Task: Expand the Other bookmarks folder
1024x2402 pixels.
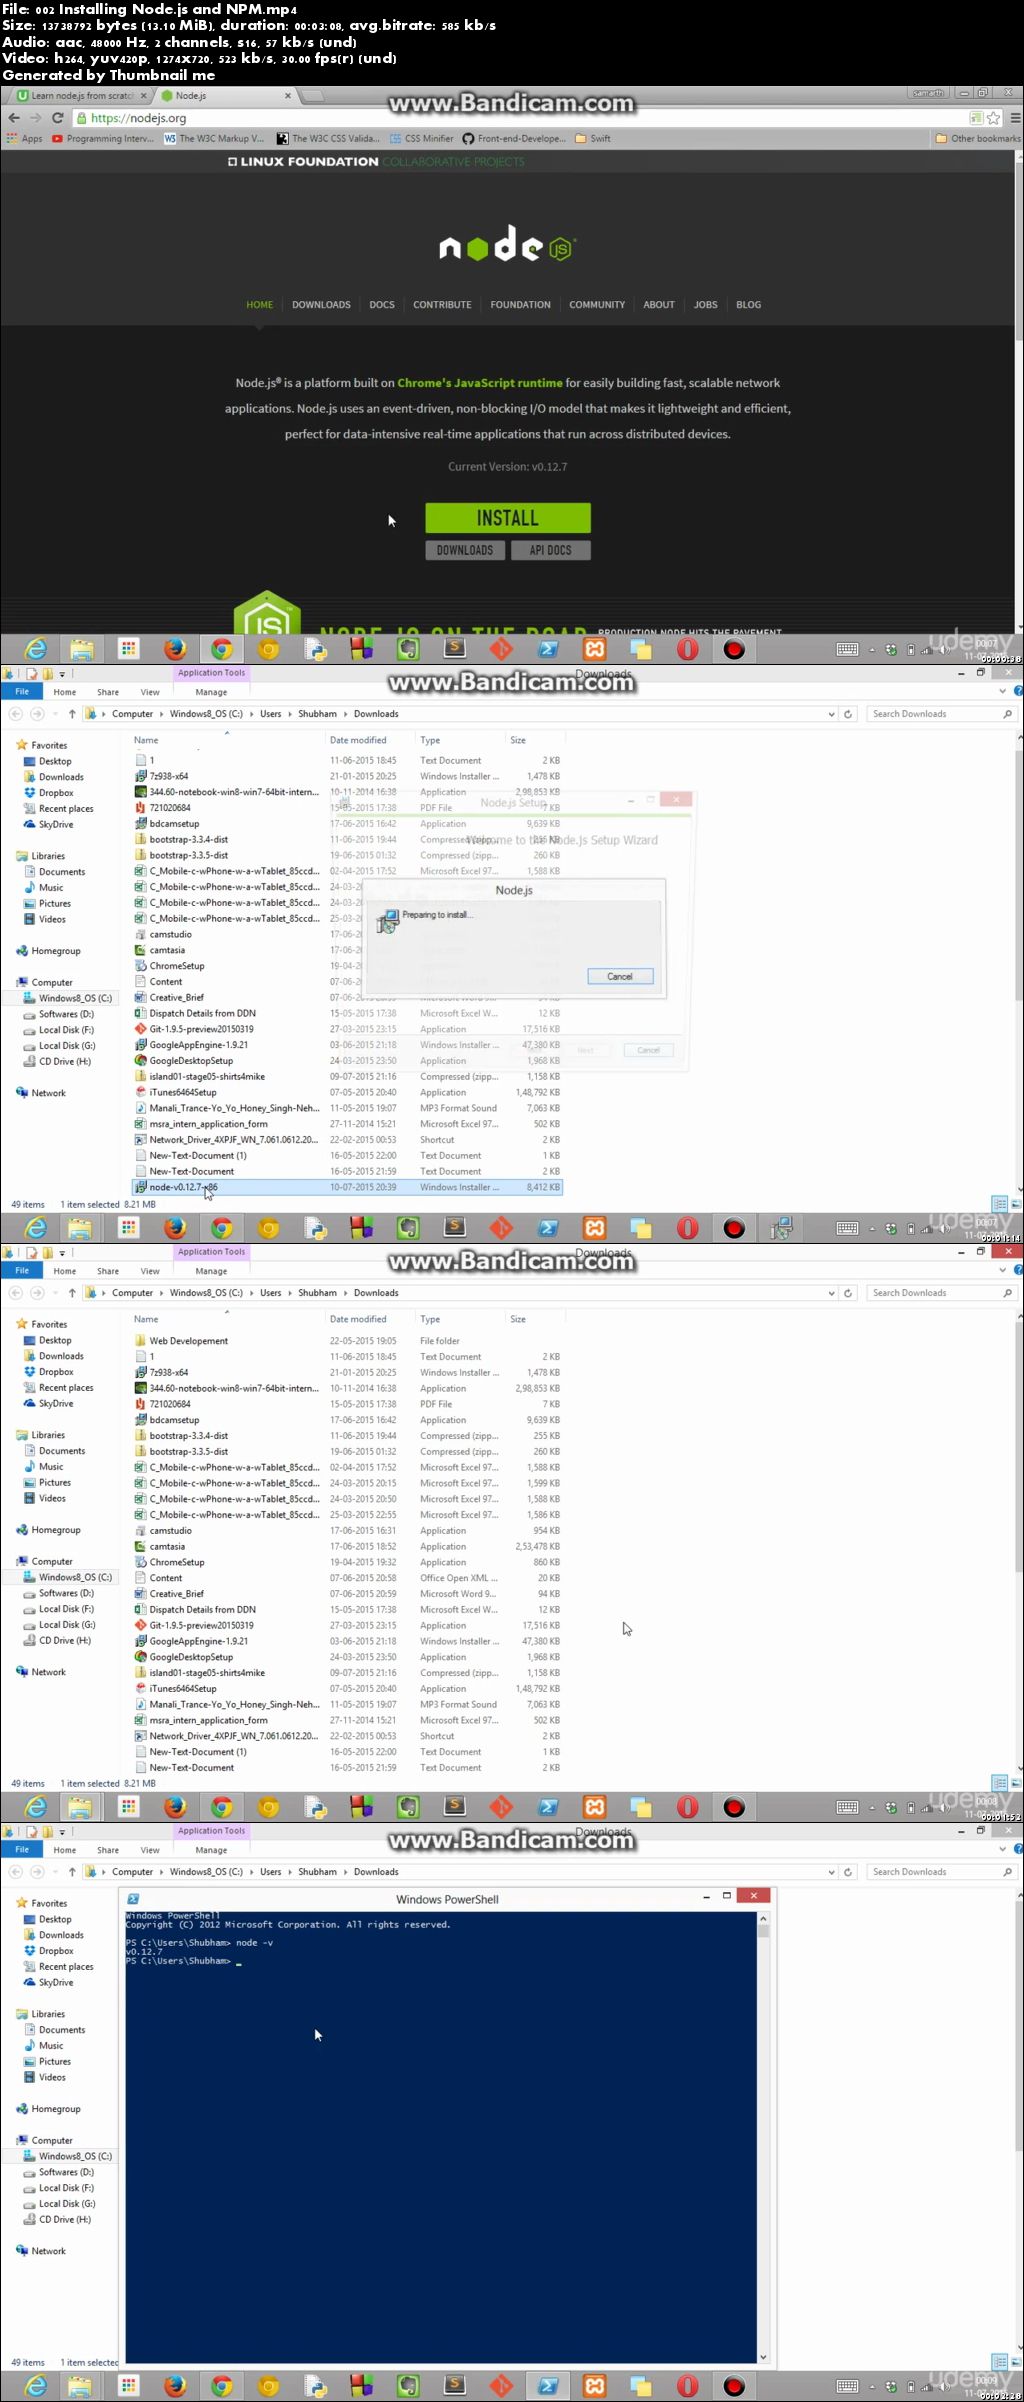Action: (978, 139)
